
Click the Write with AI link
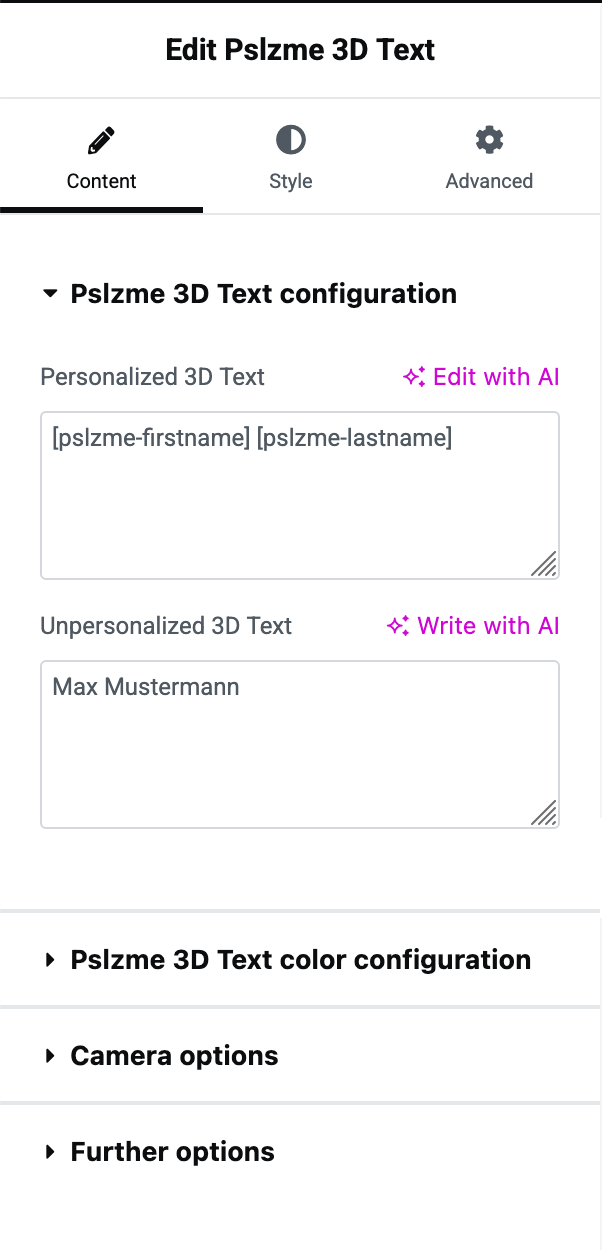point(488,626)
